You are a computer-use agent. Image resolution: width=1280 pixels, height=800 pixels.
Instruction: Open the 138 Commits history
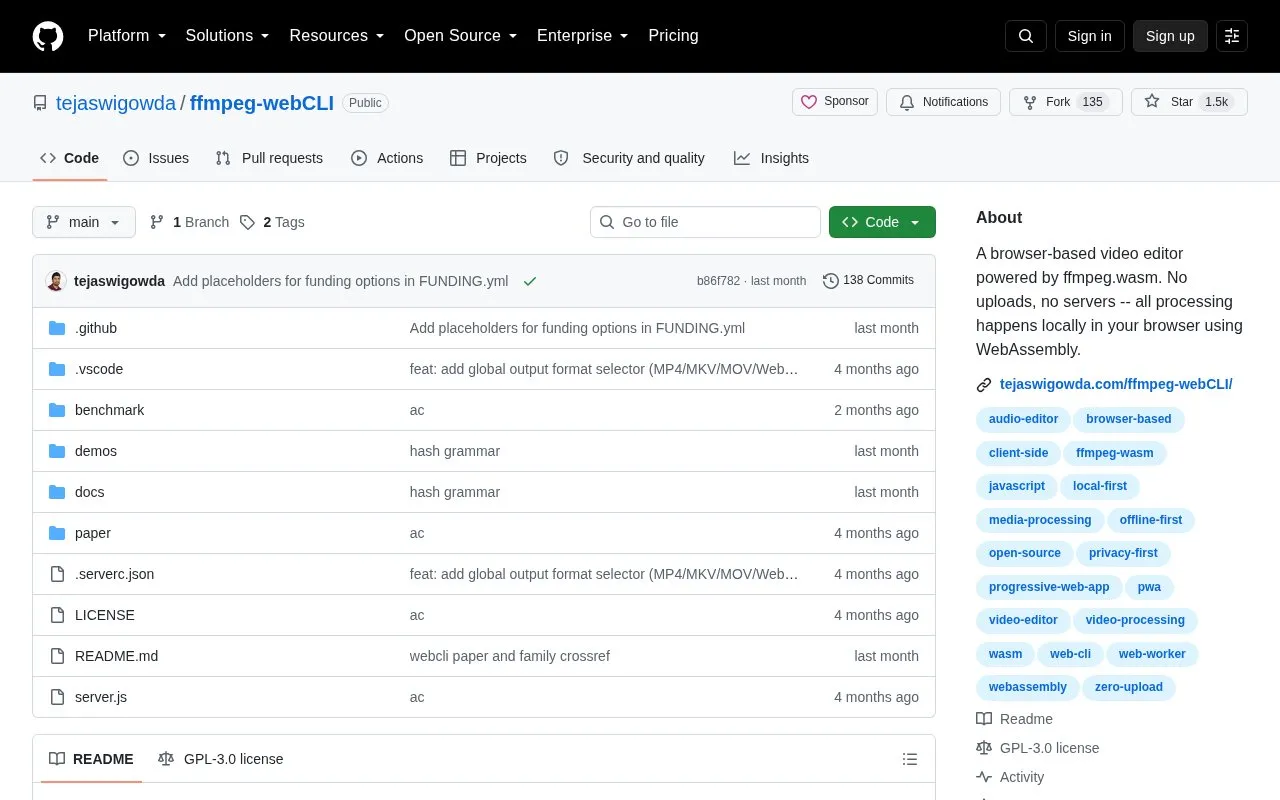point(868,281)
